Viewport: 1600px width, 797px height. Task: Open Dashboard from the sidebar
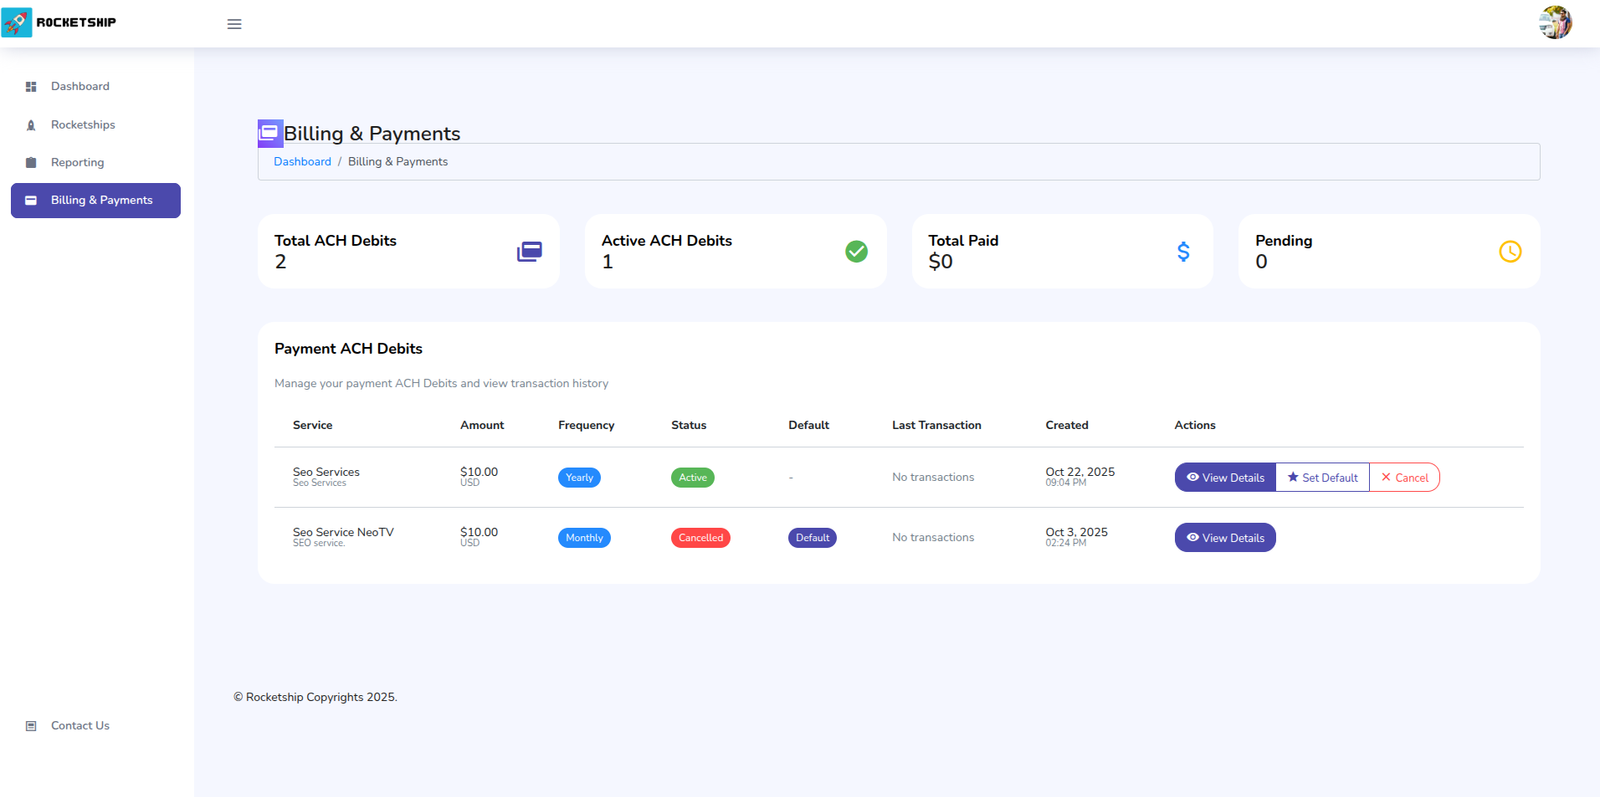[80, 87]
